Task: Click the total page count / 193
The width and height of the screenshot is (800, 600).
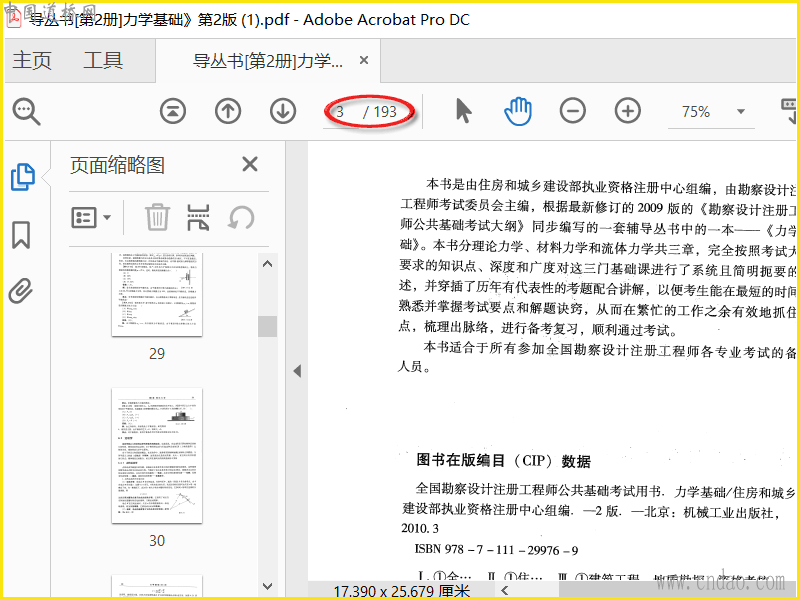Action: (380, 111)
